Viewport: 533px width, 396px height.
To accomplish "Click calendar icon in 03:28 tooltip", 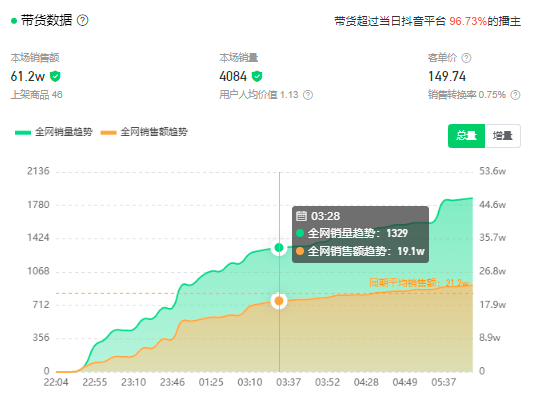I will click(301, 216).
